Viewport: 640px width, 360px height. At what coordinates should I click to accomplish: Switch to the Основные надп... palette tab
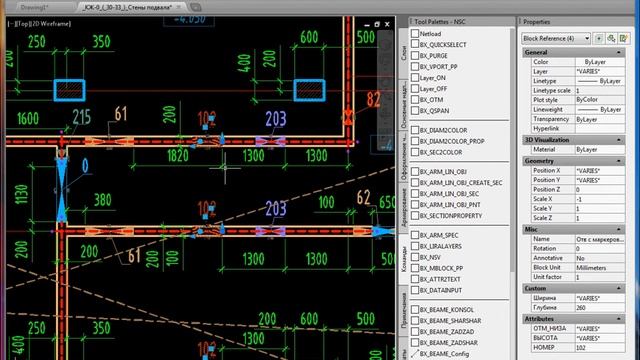(x=404, y=104)
